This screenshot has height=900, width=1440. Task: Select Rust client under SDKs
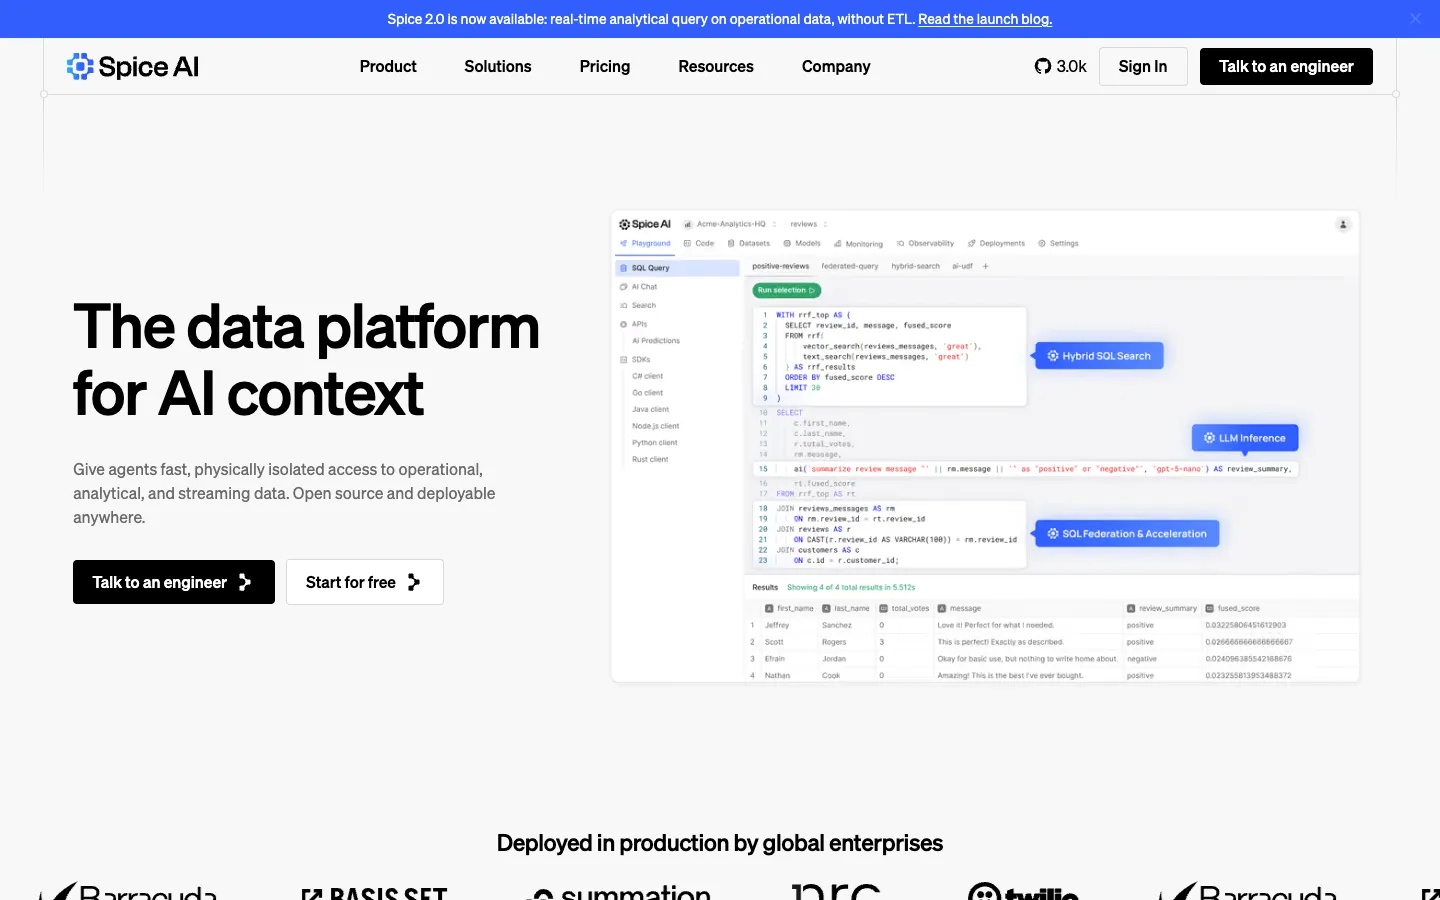coord(650,460)
